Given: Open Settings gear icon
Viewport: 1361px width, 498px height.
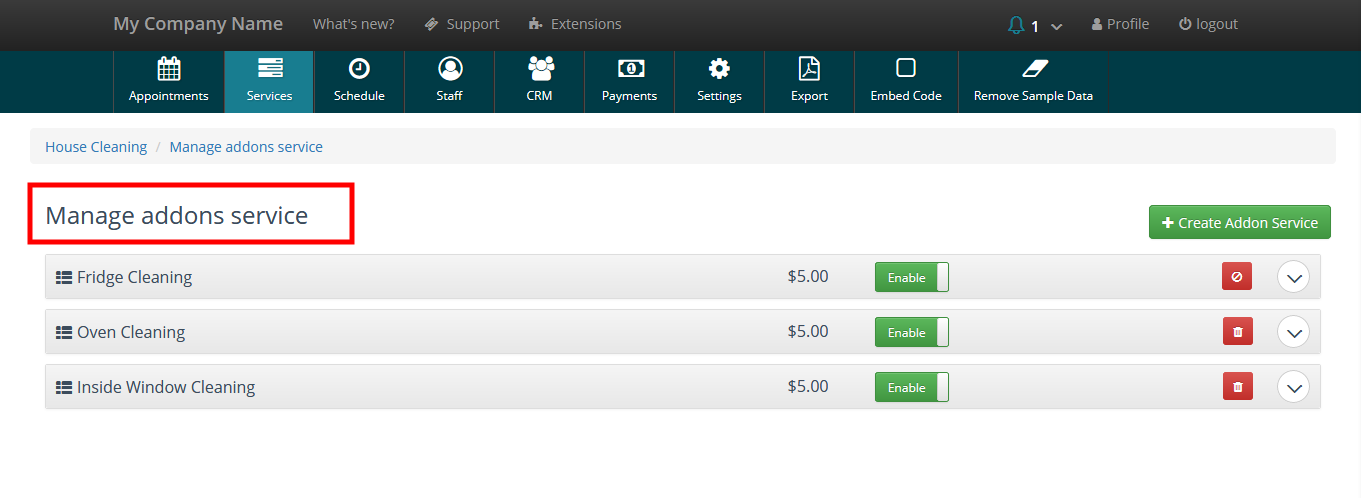Looking at the screenshot, I should [x=719, y=69].
